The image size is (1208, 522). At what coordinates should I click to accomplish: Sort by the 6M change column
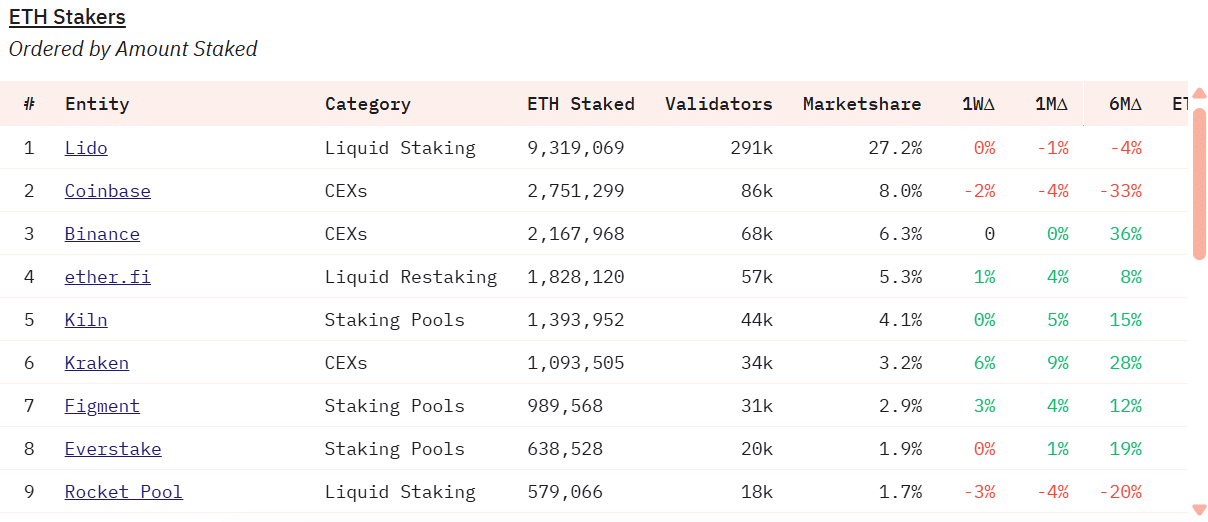click(1124, 104)
